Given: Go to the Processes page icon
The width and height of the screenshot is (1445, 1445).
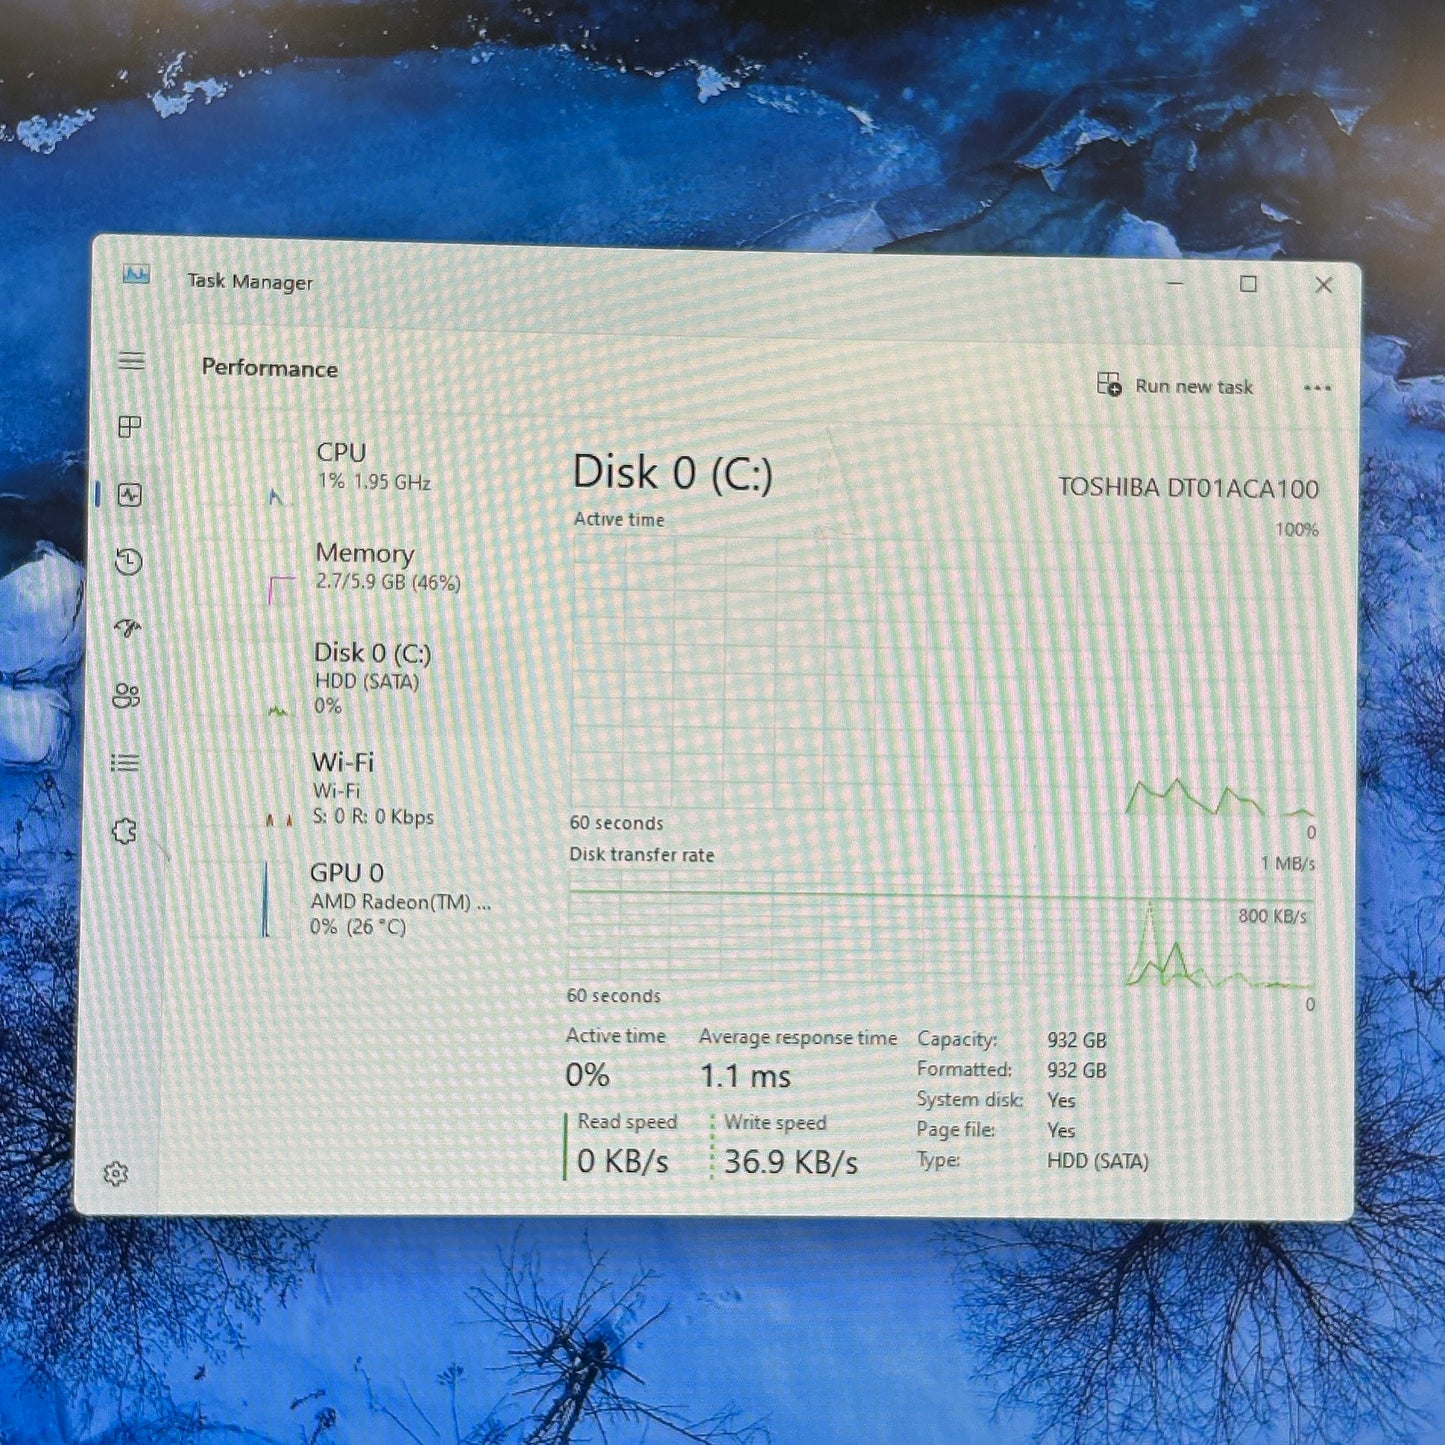Looking at the screenshot, I should coord(130,427).
